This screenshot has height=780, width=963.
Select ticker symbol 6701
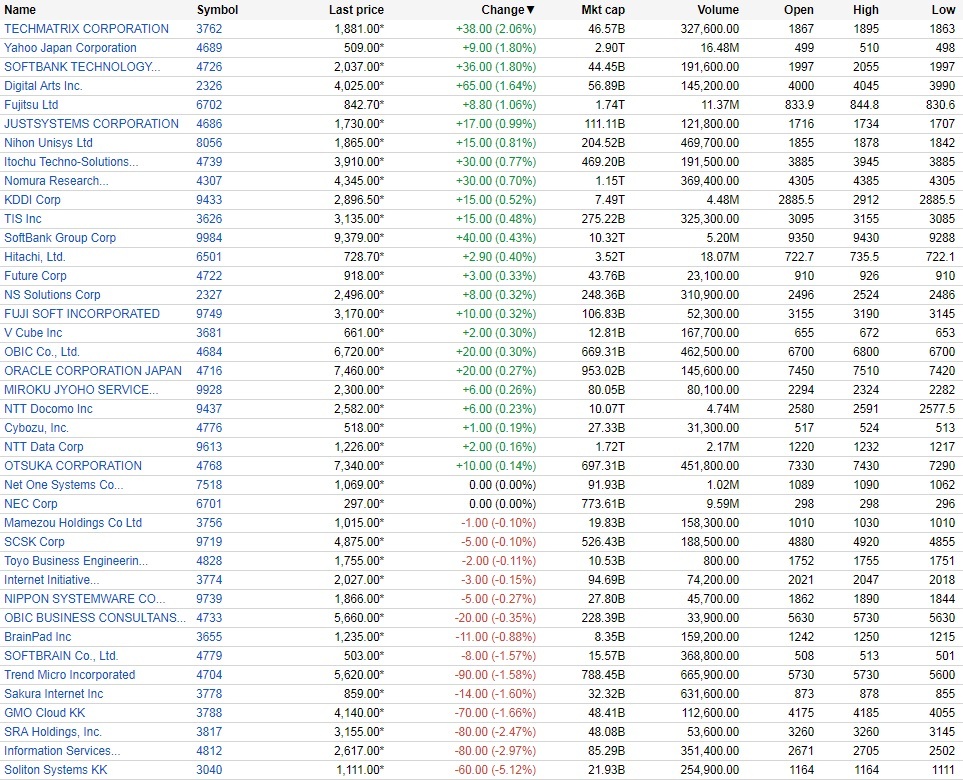[x=209, y=505]
